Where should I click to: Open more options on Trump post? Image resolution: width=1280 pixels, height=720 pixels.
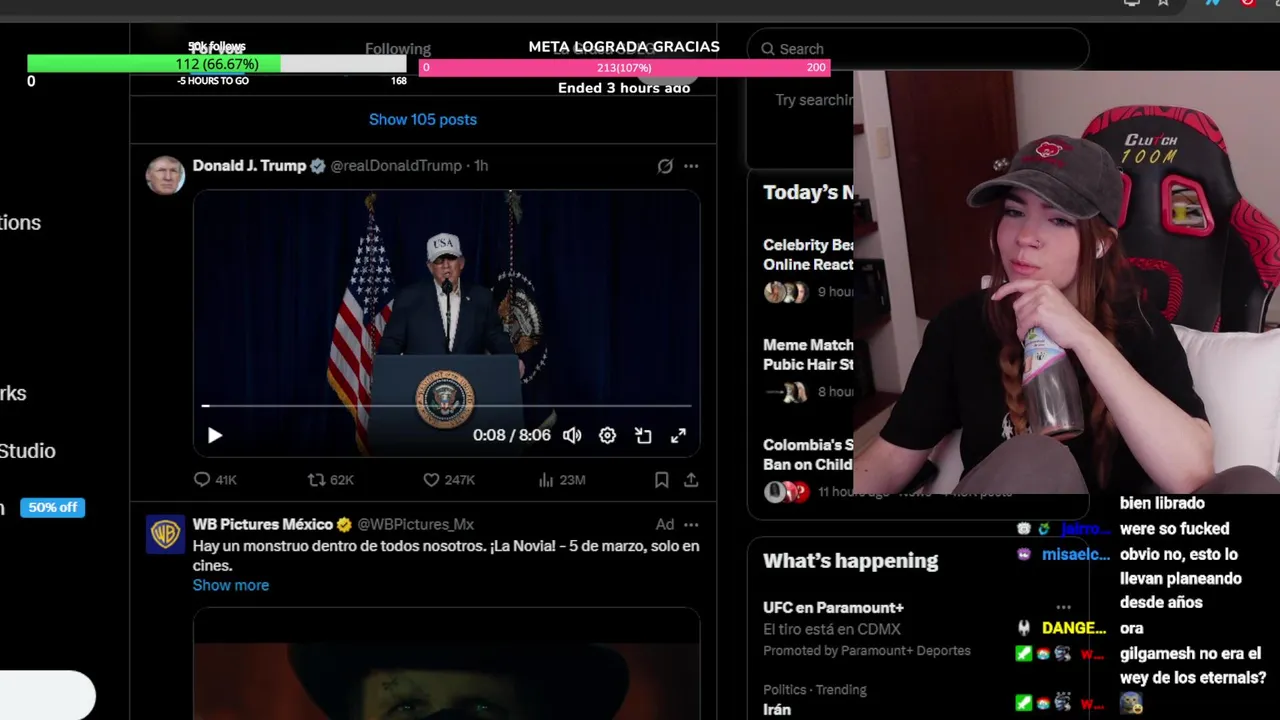(691, 166)
